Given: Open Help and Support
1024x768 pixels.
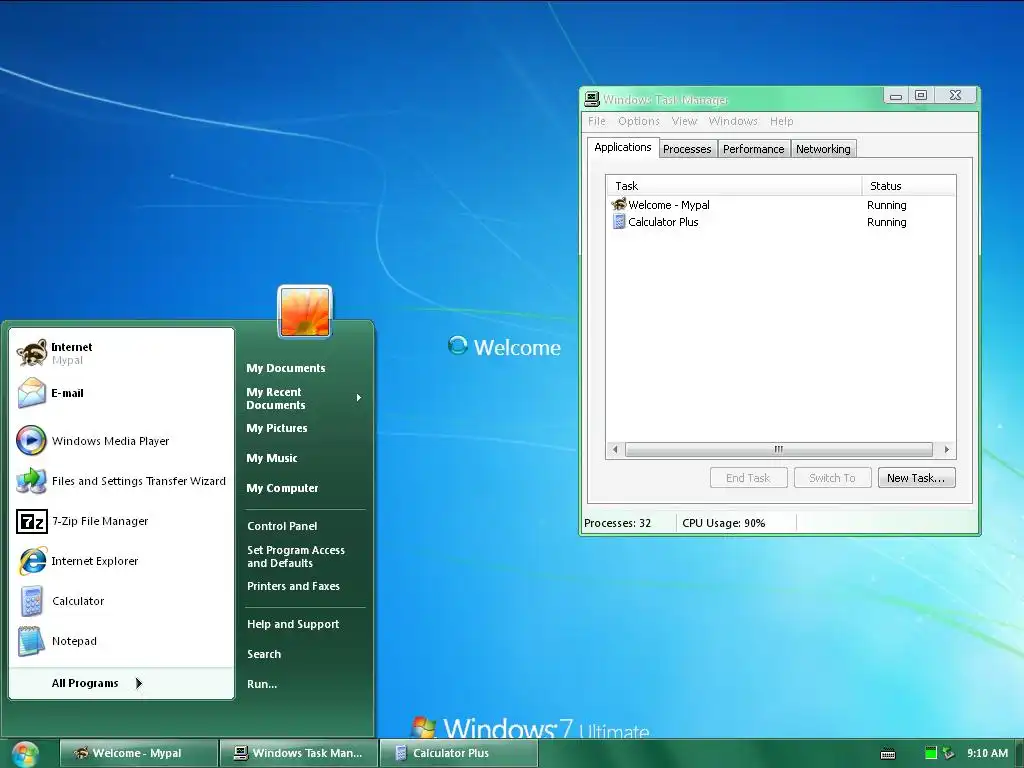Looking at the screenshot, I should (x=293, y=624).
